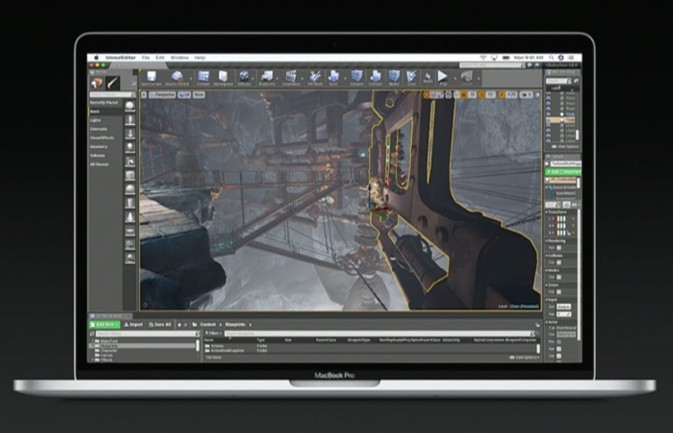Open the dropdown arrow next to Blueprints icon

click(278, 79)
